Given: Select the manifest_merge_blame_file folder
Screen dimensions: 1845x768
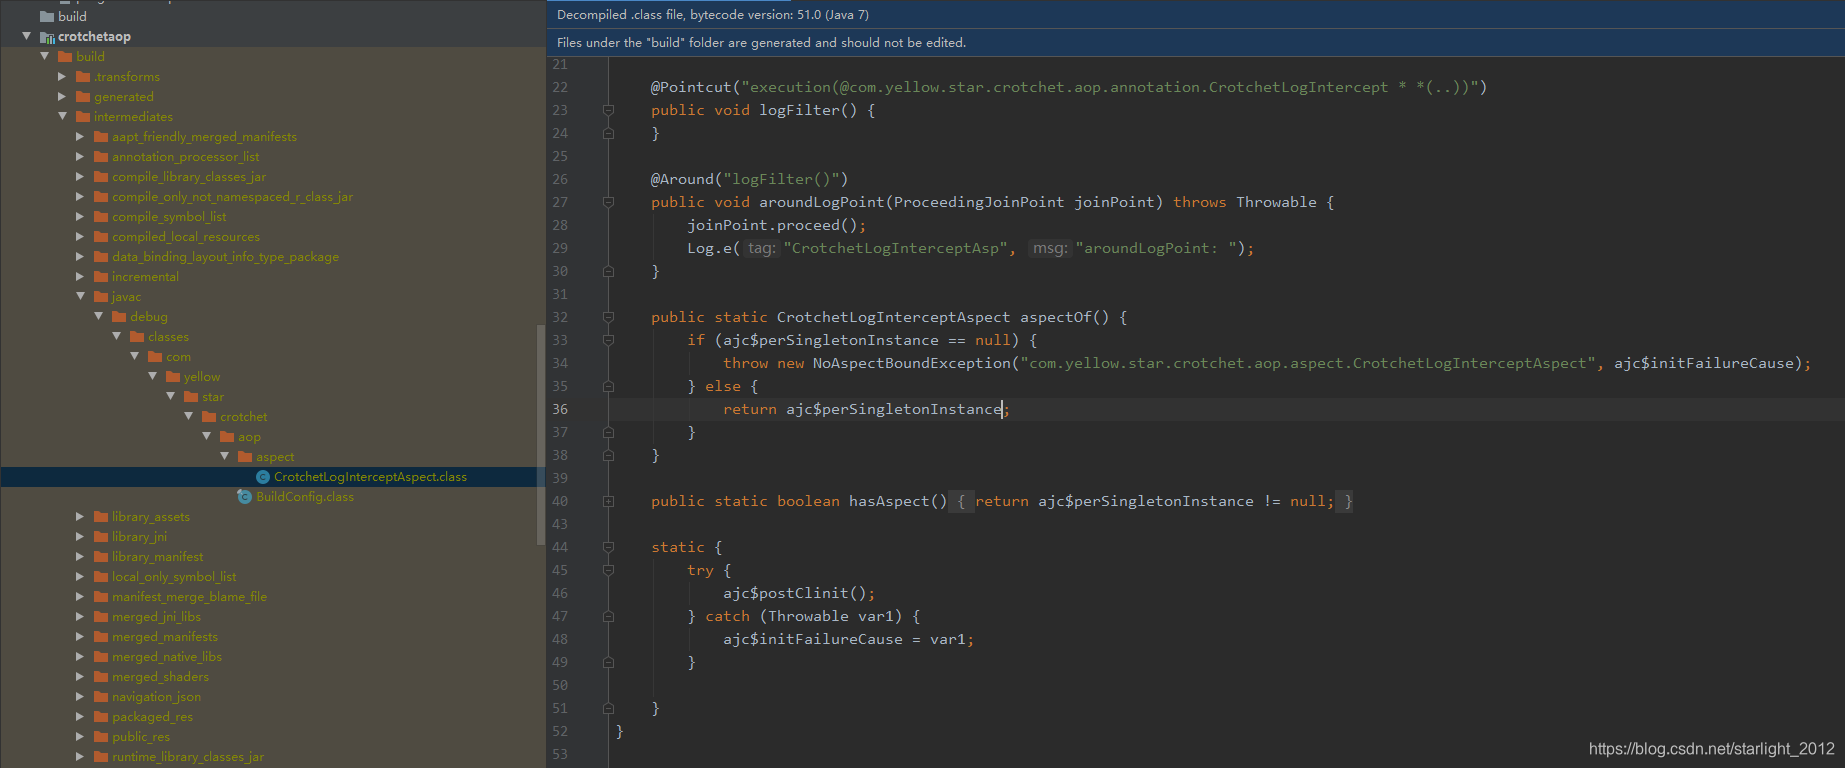Looking at the screenshot, I should click(x=189, y=597).
